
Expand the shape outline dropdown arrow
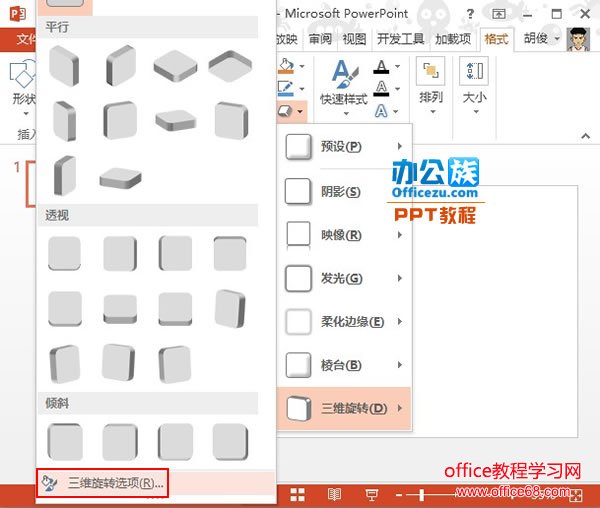[x=302, y=89]
